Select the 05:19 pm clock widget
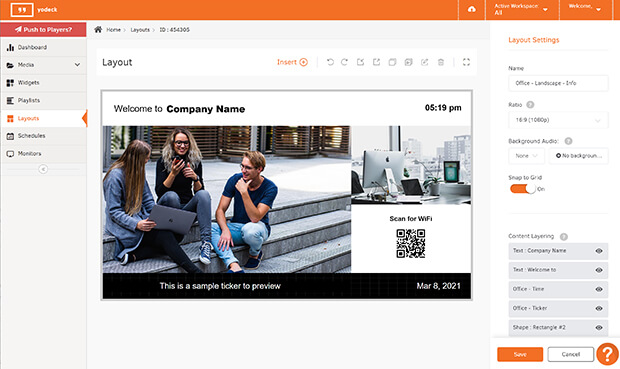 click(443, 108)
